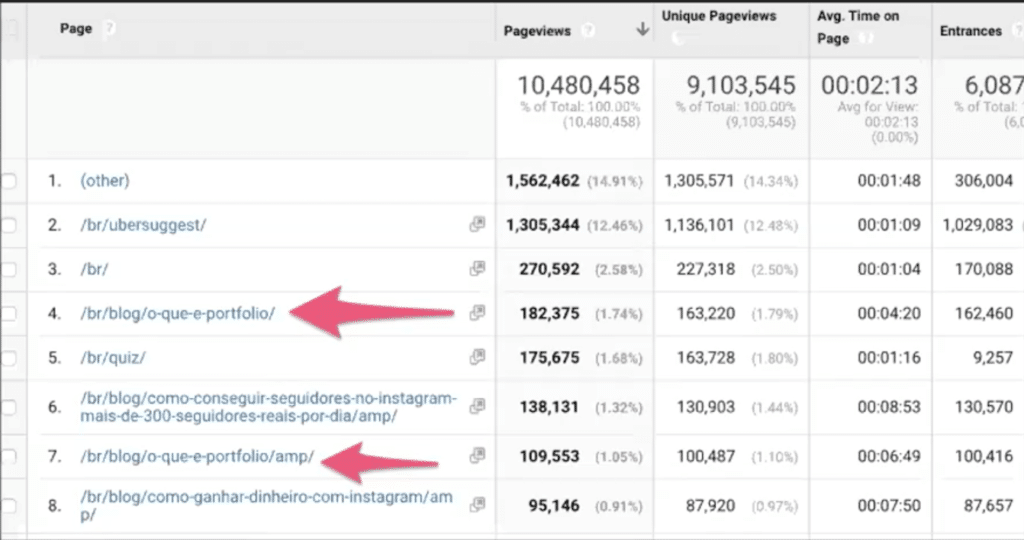Check row 7 o-que-e-portfolio/amp/ checkbox
Screen dimensions: 1024x540
click(8, 456)
